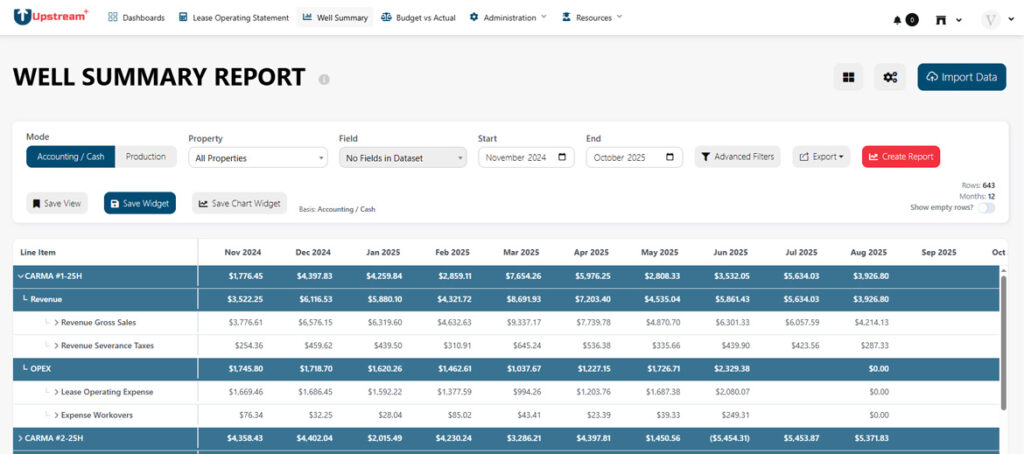Open the Administration menu
This screenshot has height=454, width=1024.
tap(508, 18)
